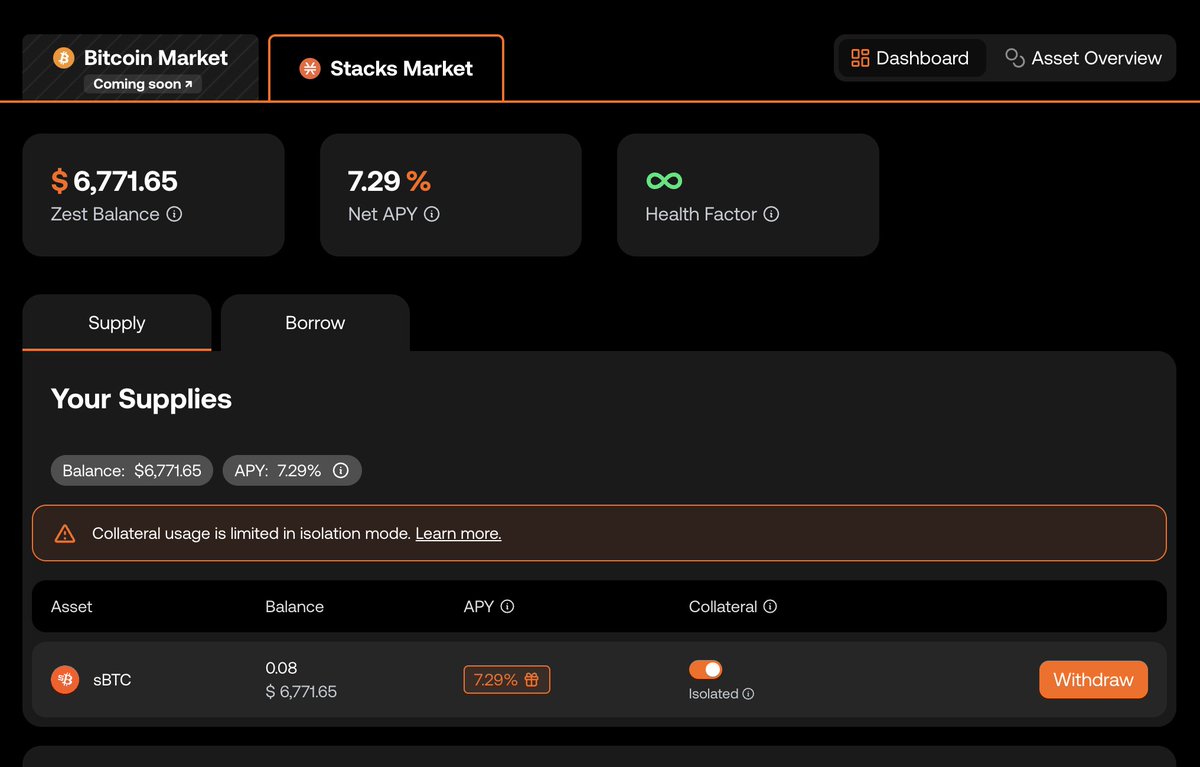Click the sBTC token icon
This screenshot has height=767, width=1200.
coord(65,680)
